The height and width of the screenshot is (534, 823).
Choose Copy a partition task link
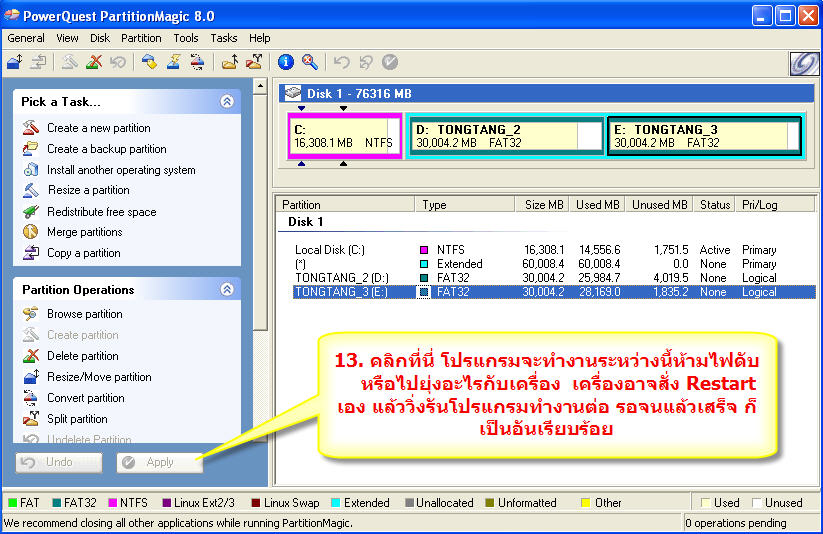pyautogui.click(x=83, y=253)
